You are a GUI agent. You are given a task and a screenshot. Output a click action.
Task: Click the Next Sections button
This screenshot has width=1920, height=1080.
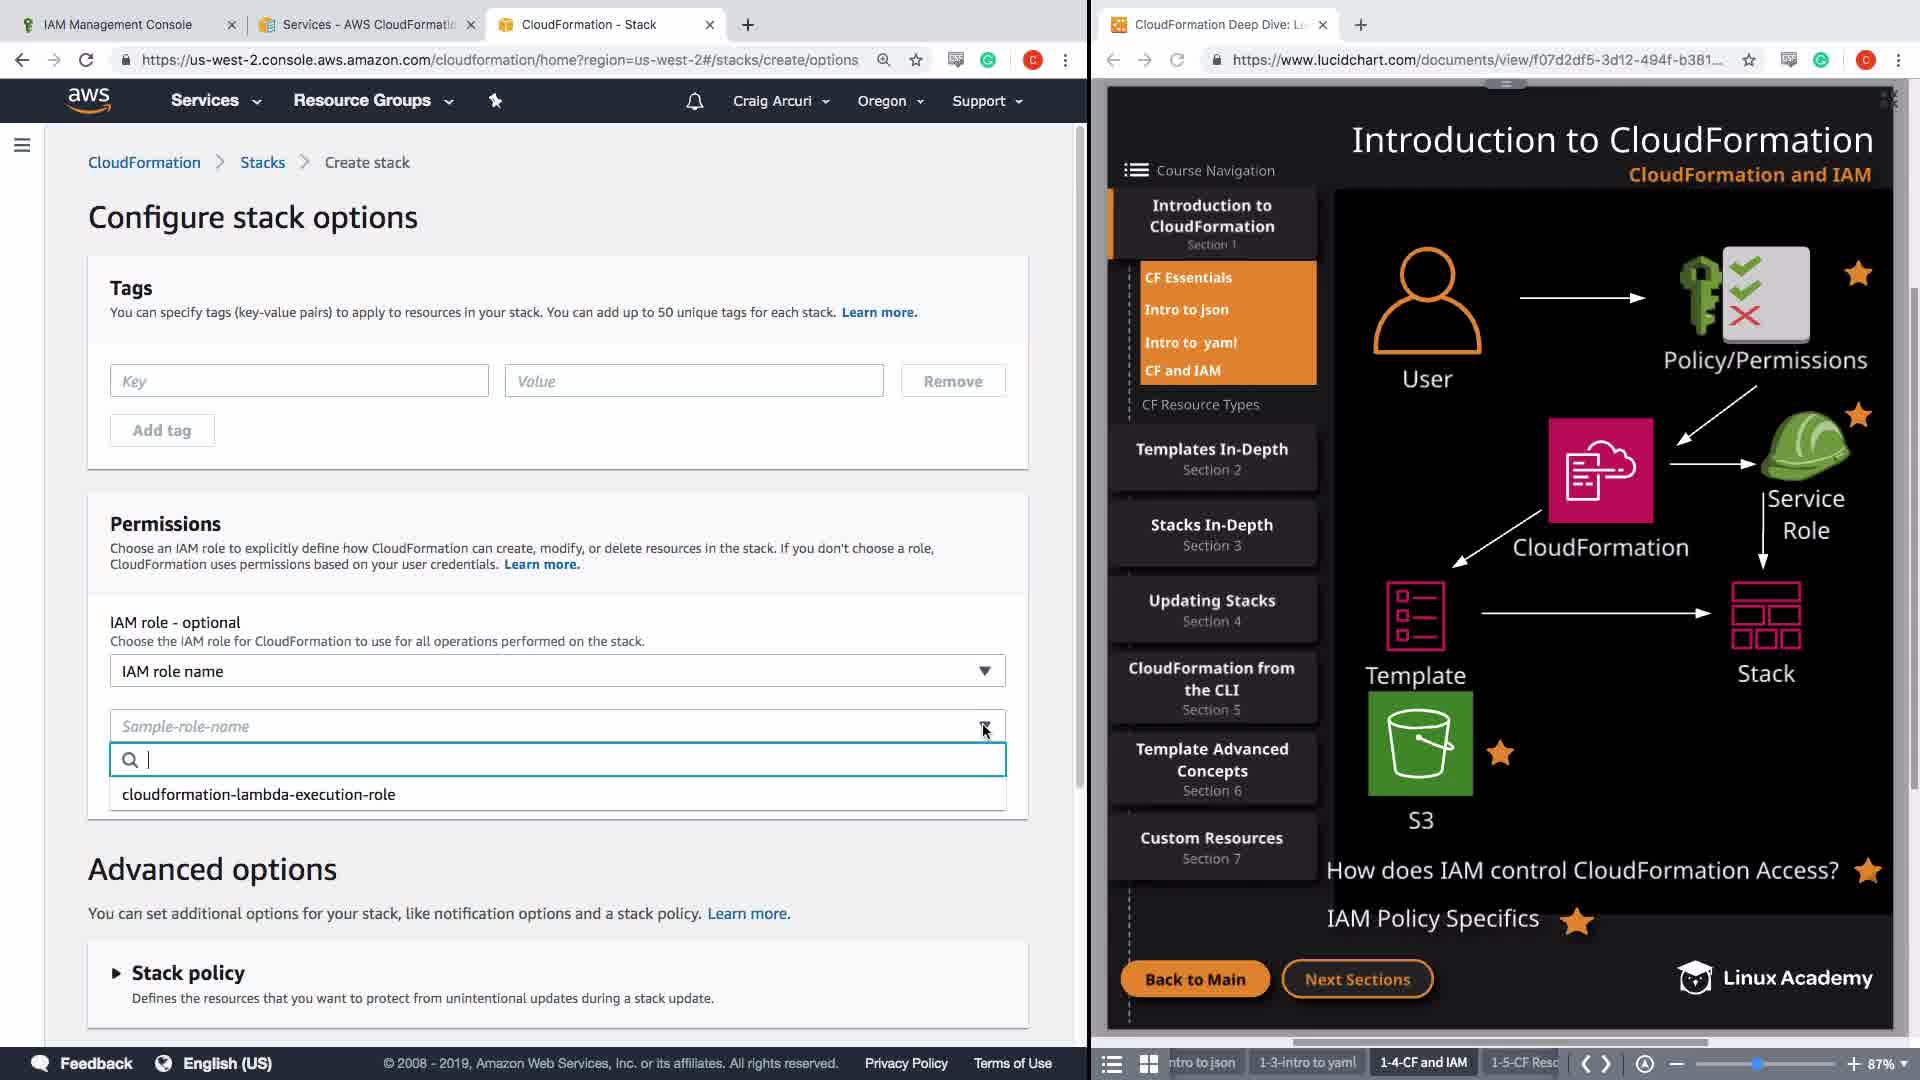(x=1357, y=979)
